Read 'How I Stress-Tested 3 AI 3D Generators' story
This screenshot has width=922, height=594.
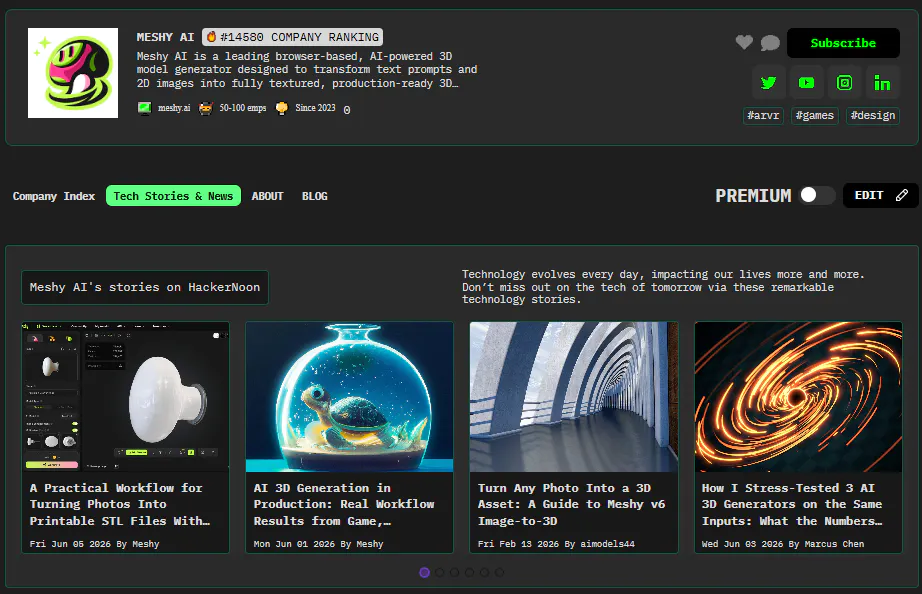pyautogui.click(x=792, y=504)
